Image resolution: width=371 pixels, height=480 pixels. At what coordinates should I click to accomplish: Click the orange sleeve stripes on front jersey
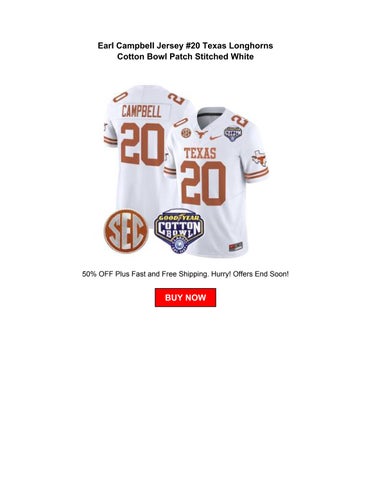[257, 173]
